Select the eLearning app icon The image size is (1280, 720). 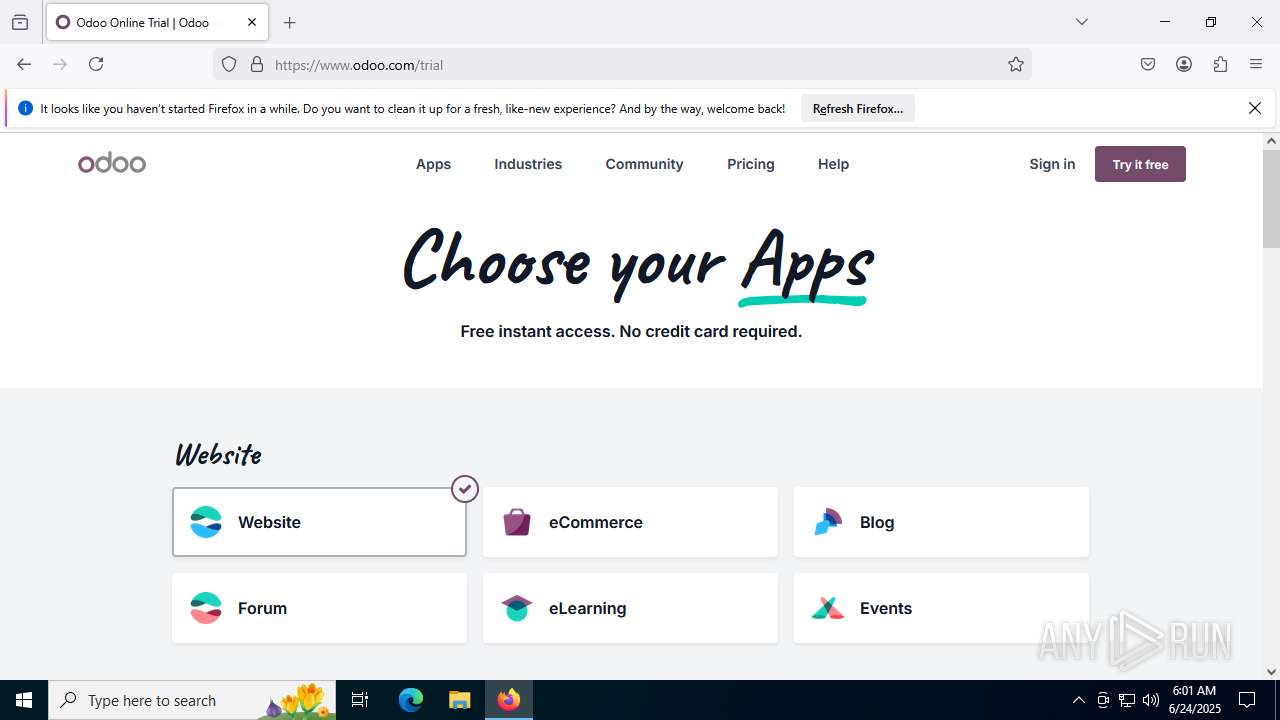coord(517,608)
